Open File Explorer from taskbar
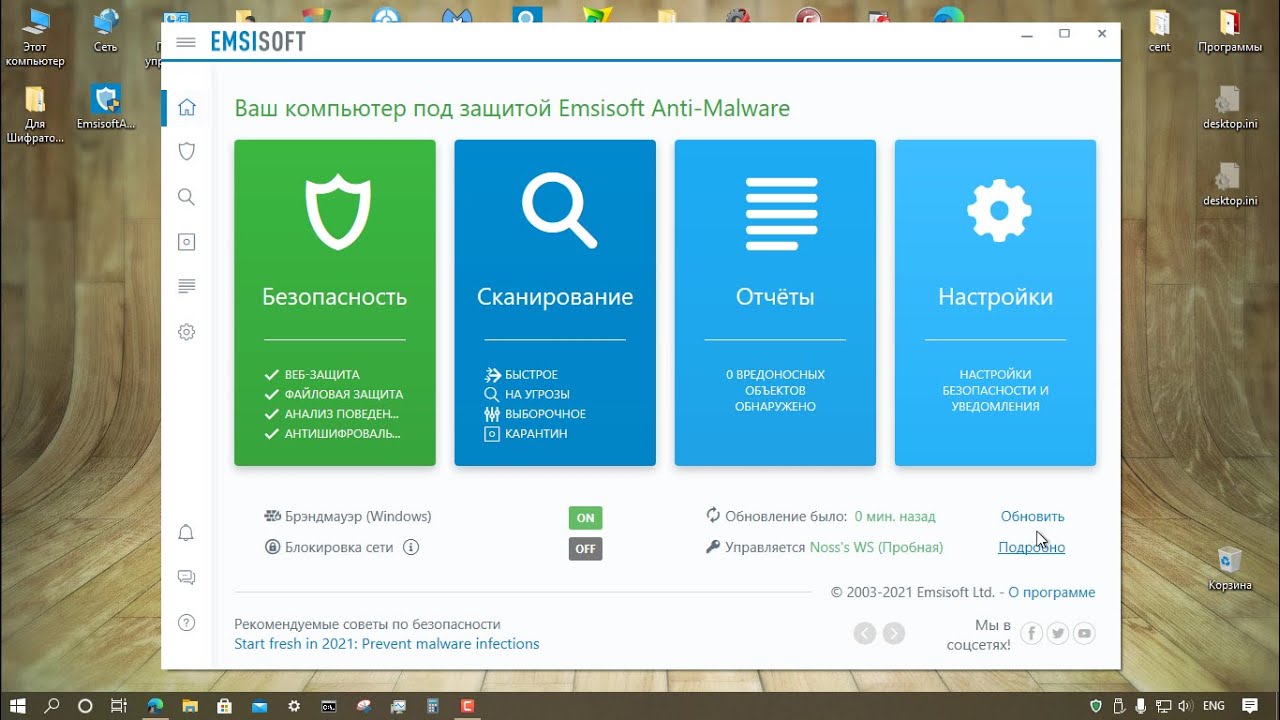 190,706
